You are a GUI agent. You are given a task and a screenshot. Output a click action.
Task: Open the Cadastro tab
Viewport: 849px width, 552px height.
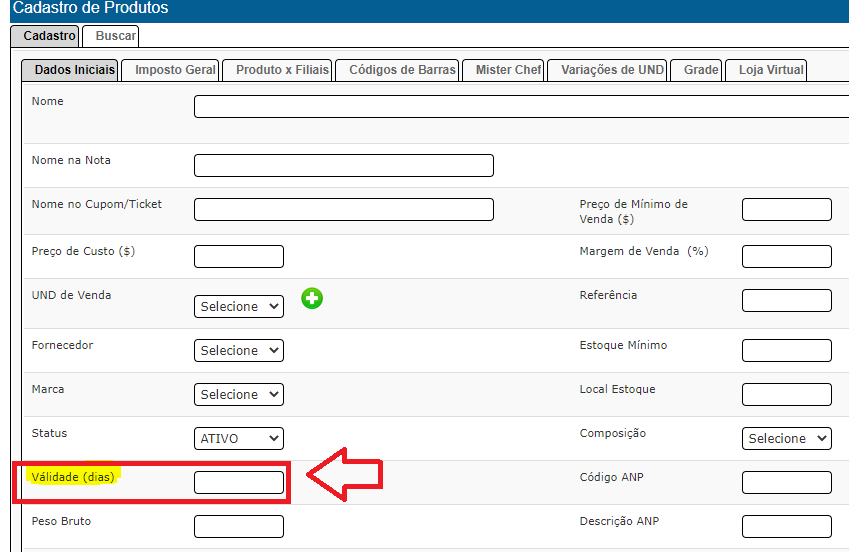45,36
